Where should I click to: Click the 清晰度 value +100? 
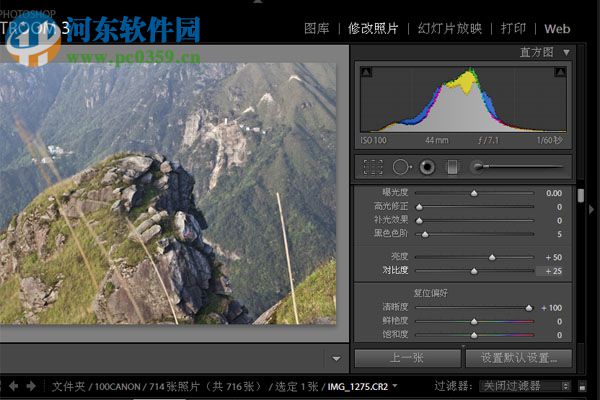point(551,308)
